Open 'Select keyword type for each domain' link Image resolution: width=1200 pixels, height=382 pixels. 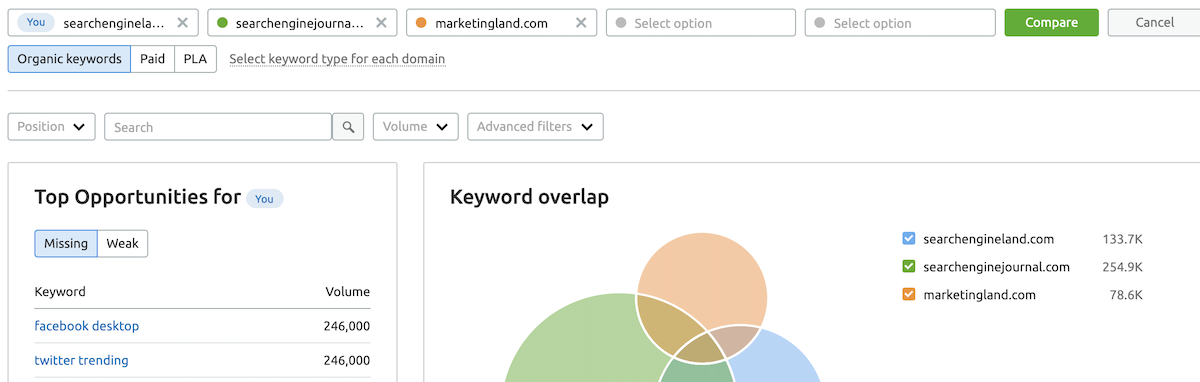coord(337,59)
